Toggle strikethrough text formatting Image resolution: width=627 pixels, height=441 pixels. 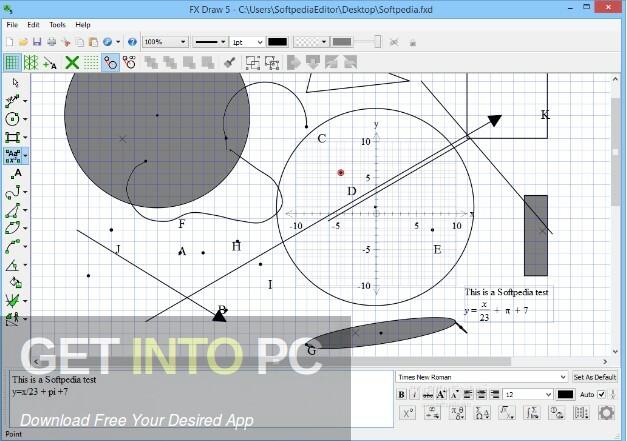428,395
